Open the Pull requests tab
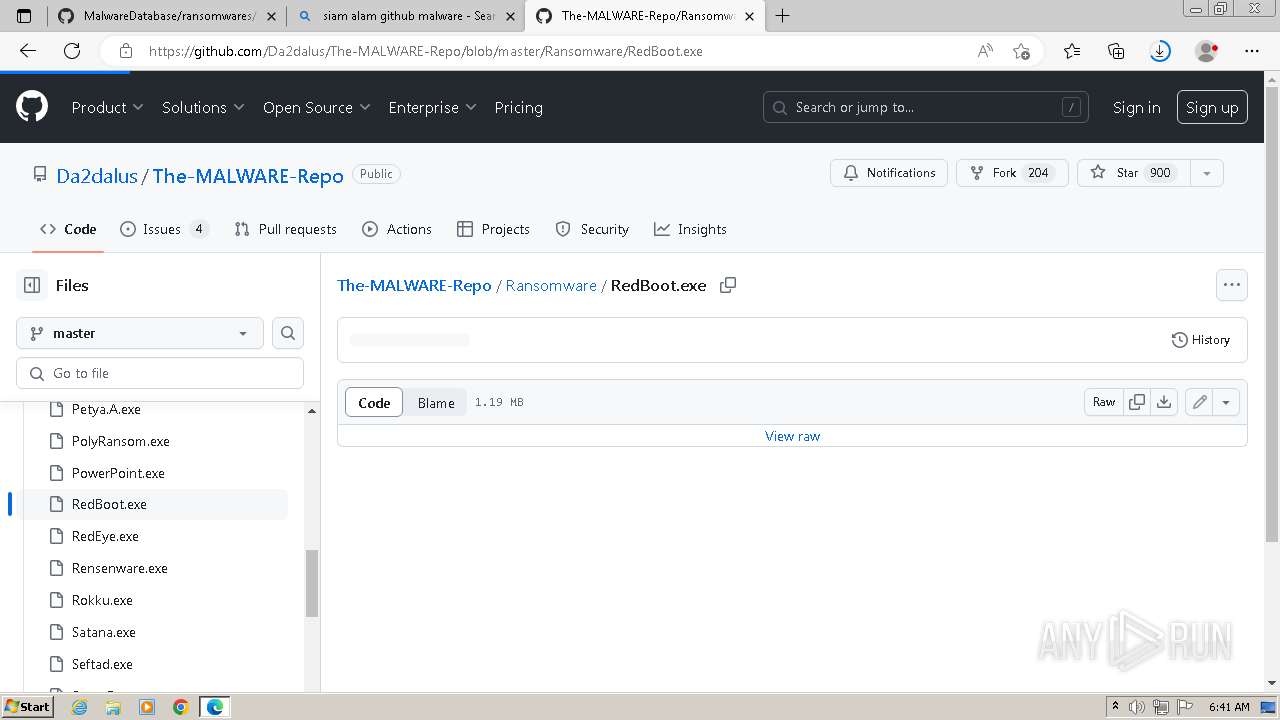 (x=285, y=229)
